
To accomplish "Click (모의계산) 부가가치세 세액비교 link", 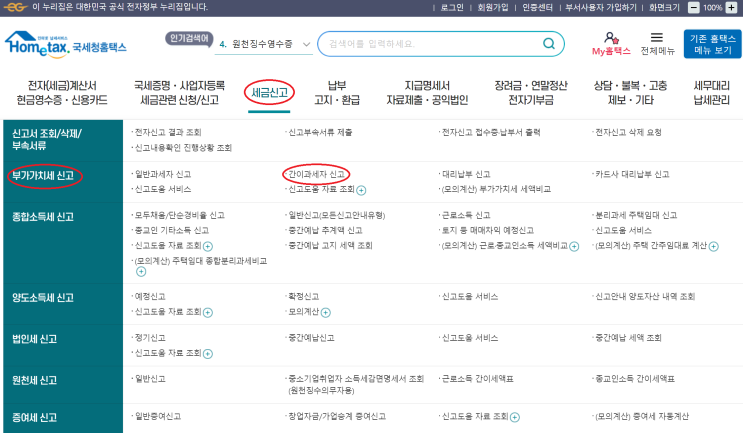I will (496, 189).
